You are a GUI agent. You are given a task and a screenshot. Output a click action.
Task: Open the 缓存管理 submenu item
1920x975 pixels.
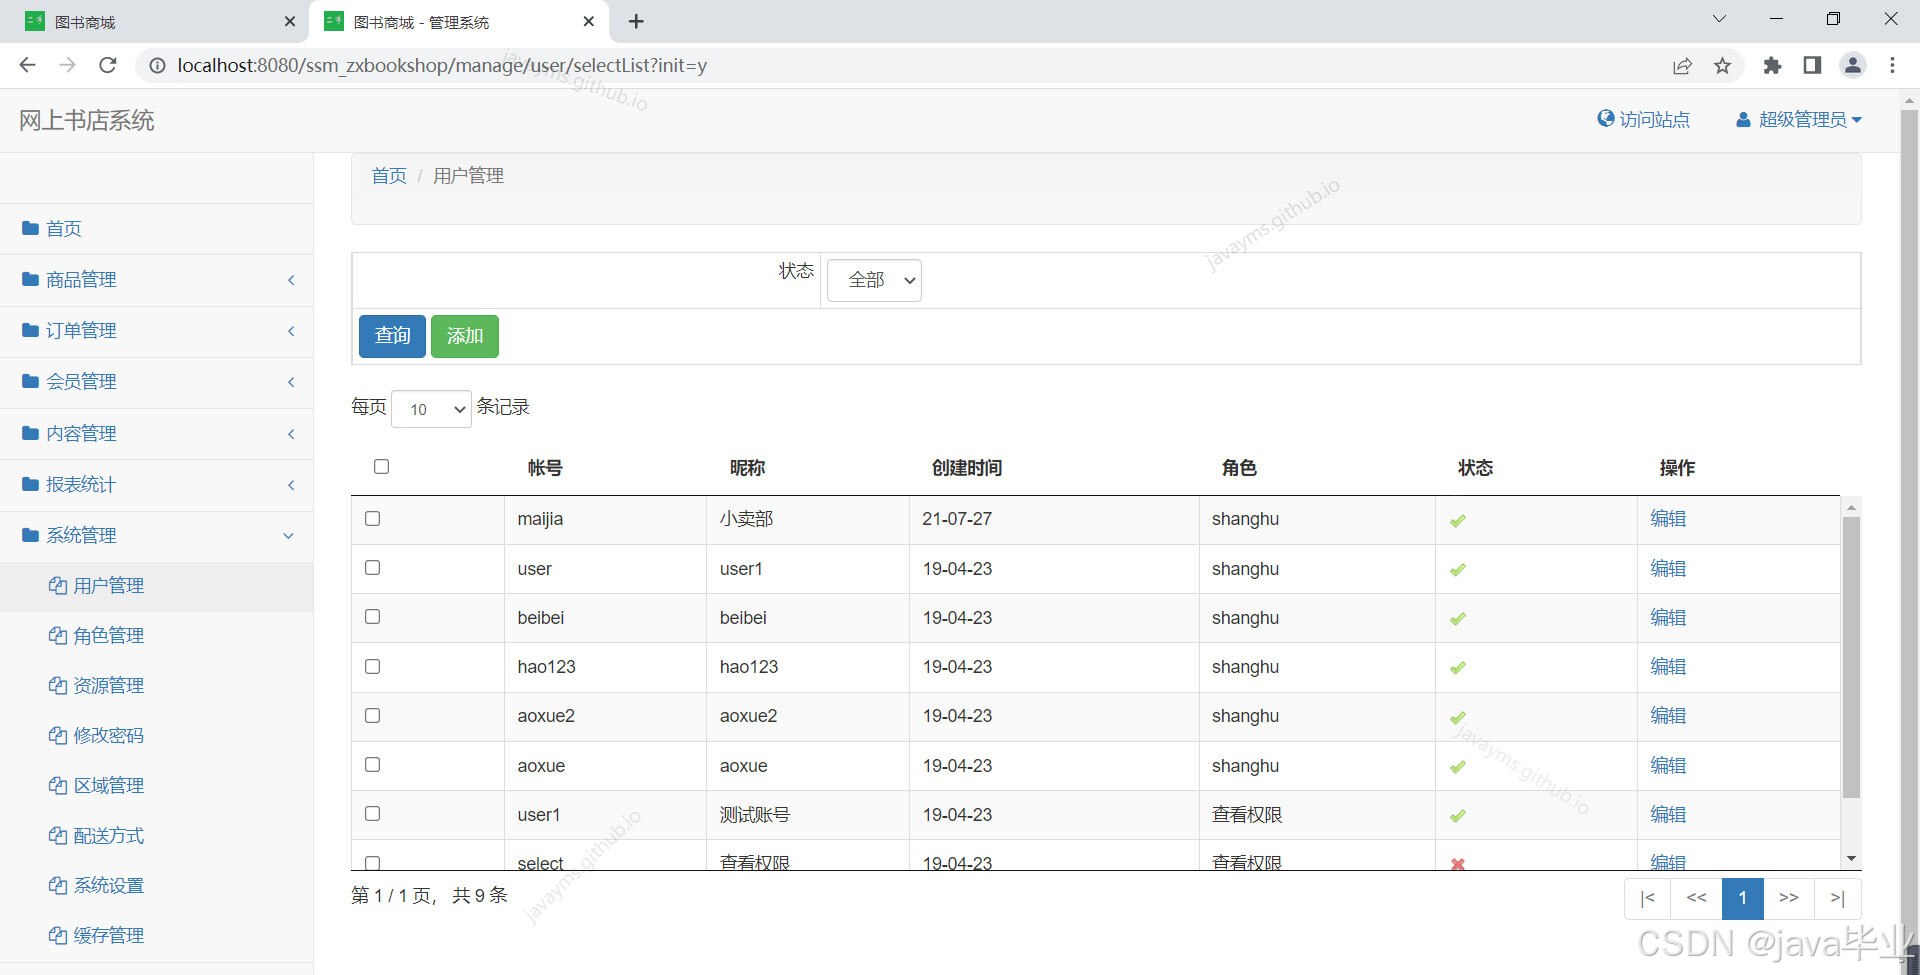(108, 935)
